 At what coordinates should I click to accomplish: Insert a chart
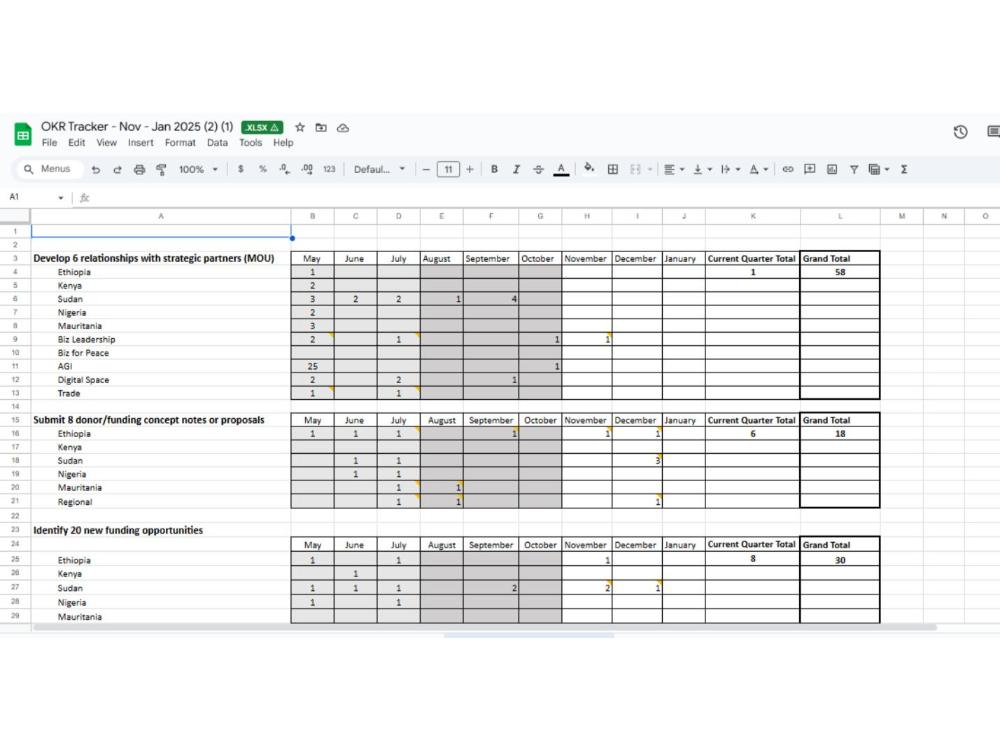[832, 169]
